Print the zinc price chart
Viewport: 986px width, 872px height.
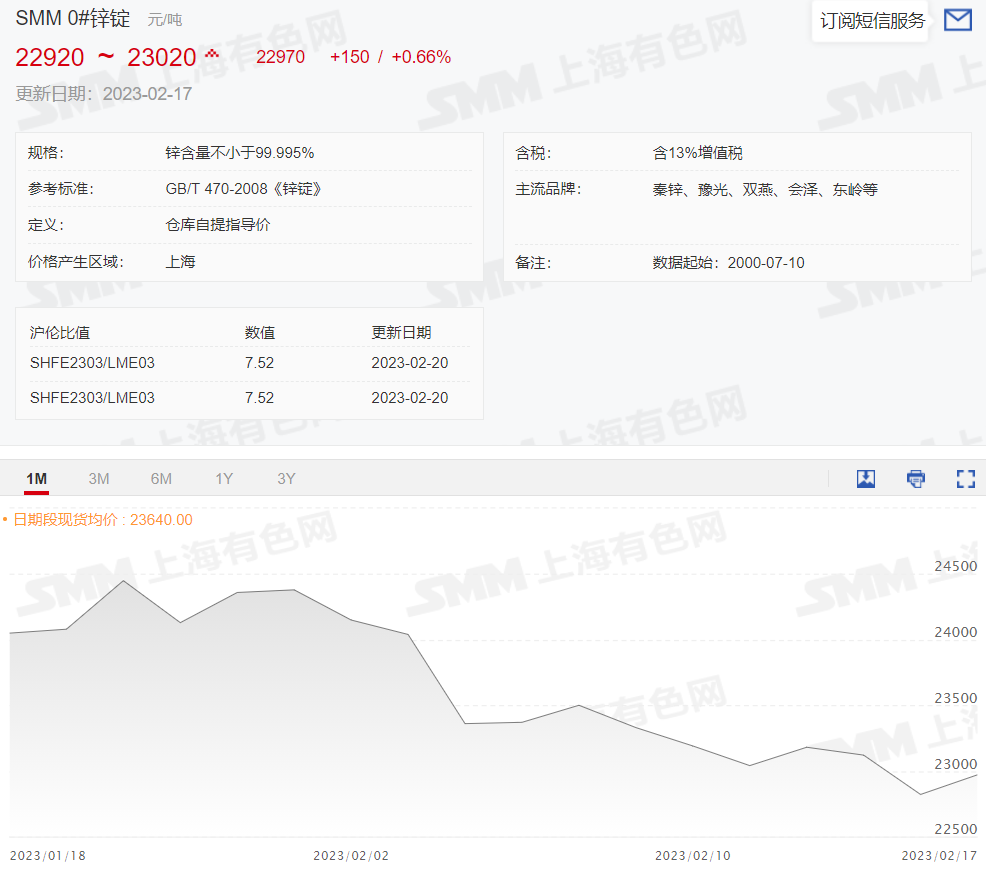point(915,479)
